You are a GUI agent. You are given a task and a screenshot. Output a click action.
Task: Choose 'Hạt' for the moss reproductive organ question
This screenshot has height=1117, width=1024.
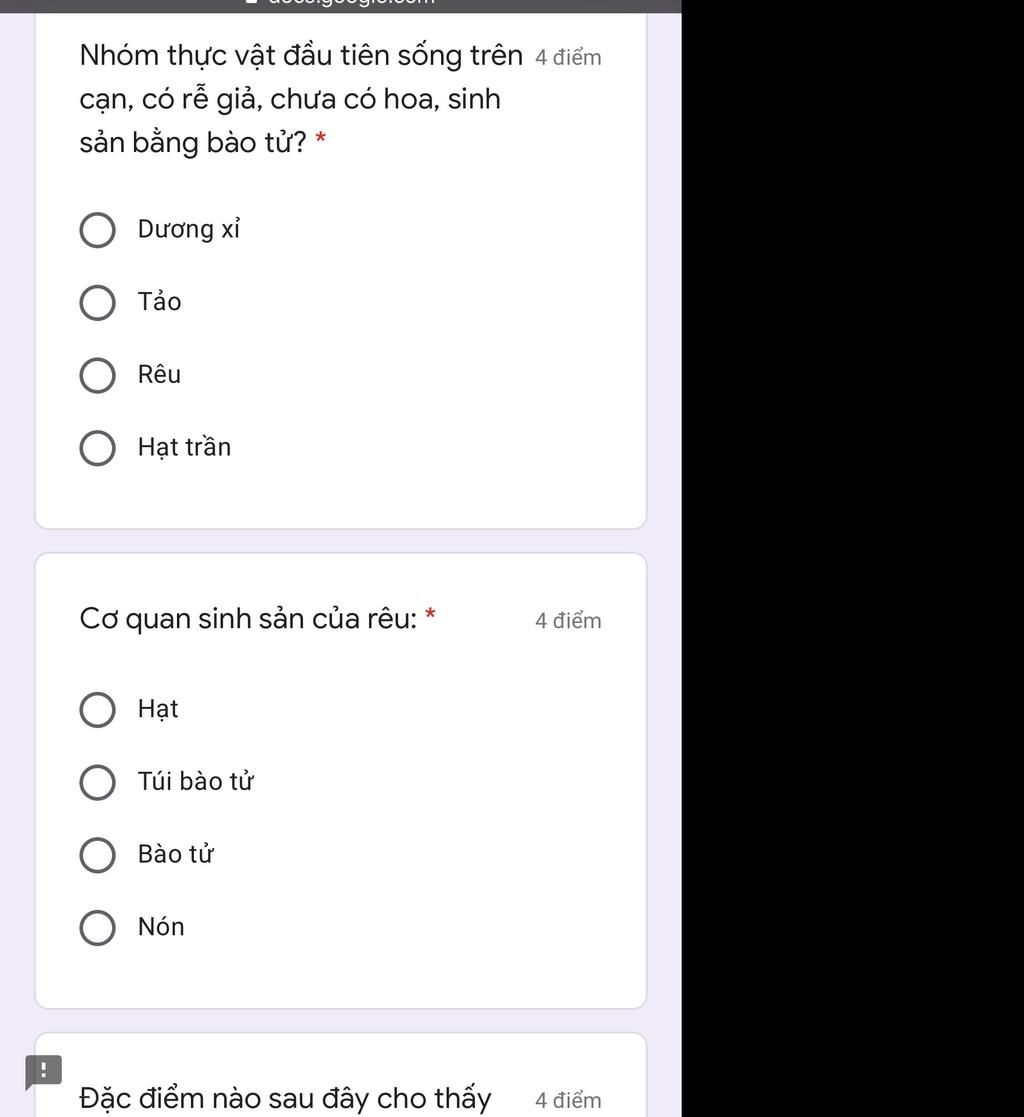point(97,710)
